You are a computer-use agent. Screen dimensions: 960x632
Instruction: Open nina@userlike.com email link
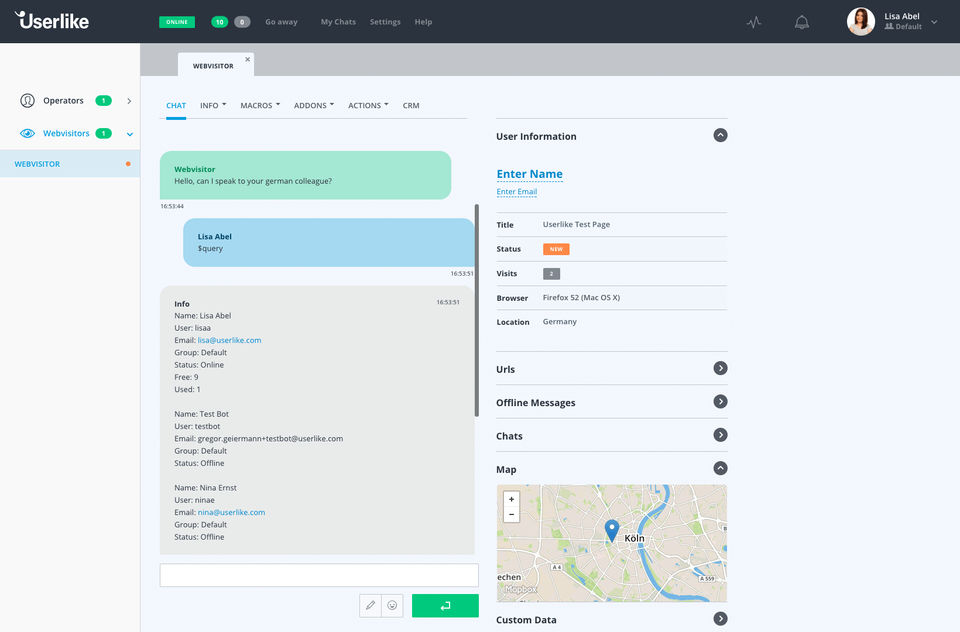[231, 512]
